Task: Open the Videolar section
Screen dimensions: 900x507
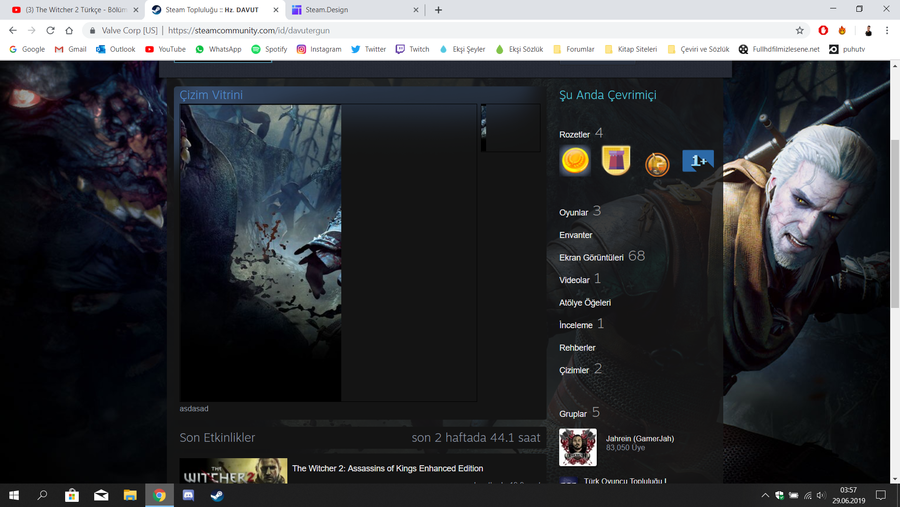Action: pyautogui.click(x=575, y=280)
